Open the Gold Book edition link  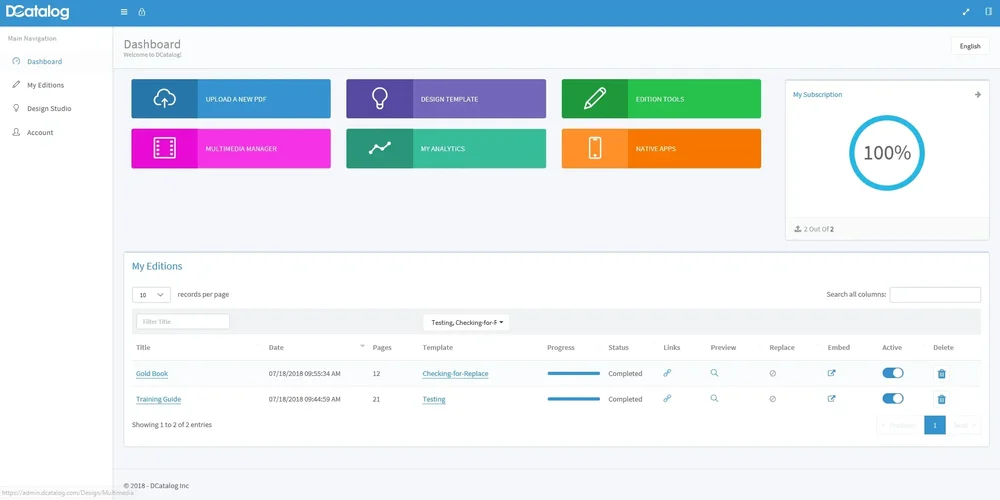(152, 374)
